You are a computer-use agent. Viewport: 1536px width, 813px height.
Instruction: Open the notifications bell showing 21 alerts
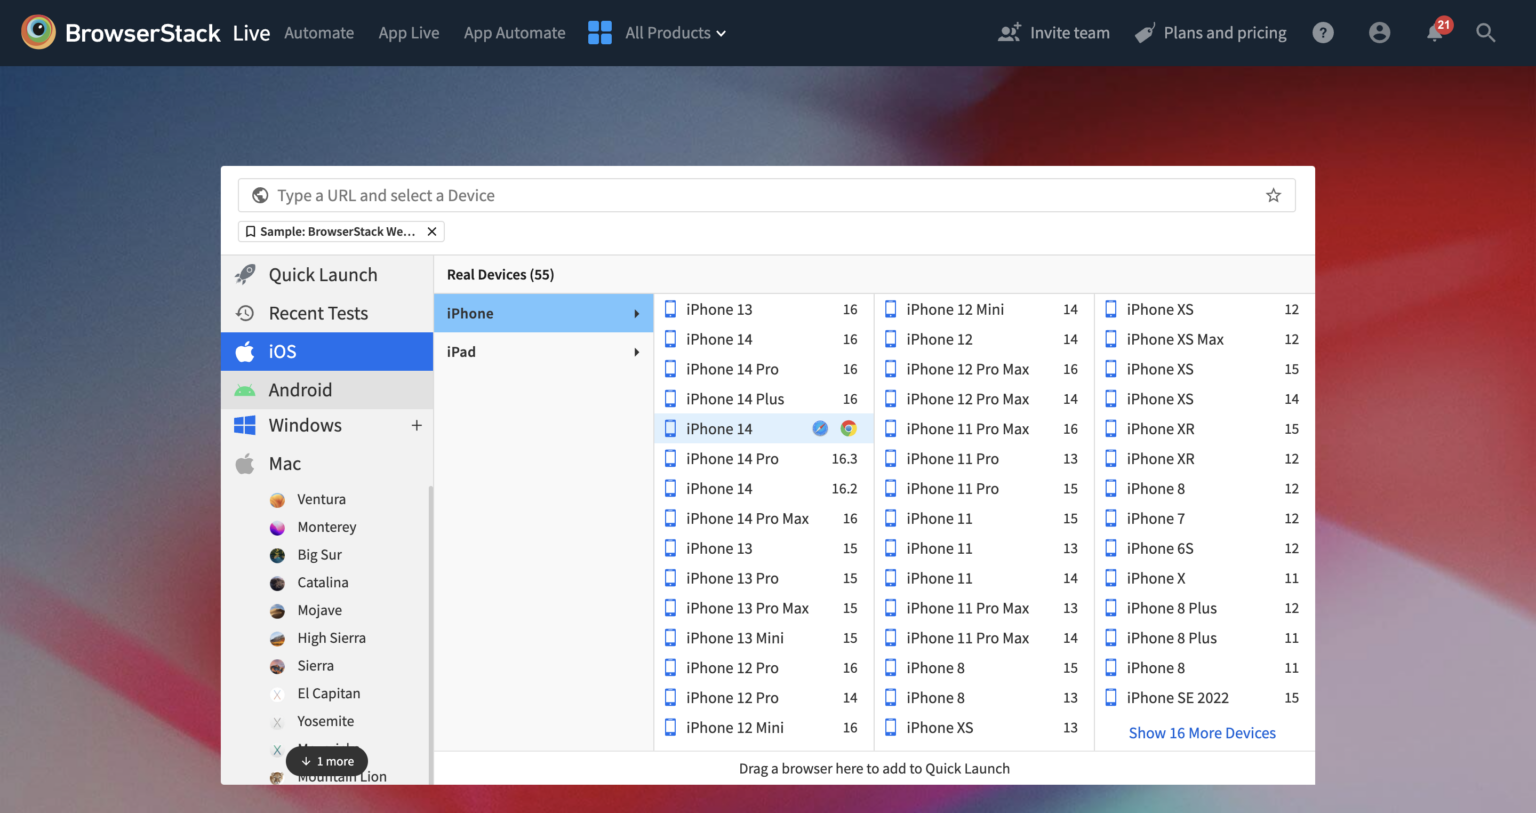(x=1434, y=32)
